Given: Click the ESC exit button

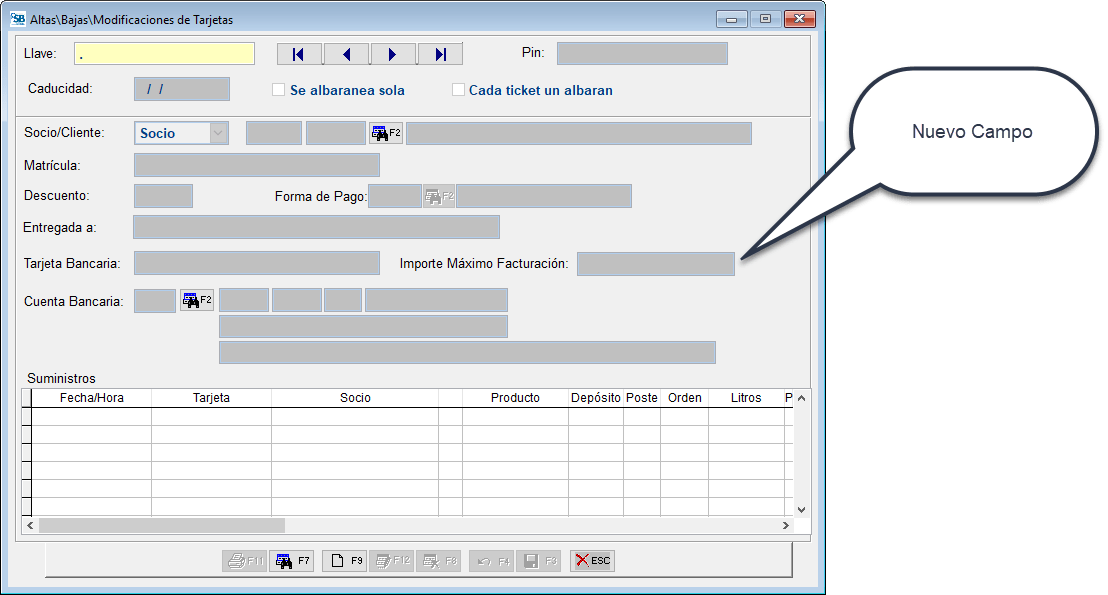Looking at the screenshot, I should coord(592,561).
